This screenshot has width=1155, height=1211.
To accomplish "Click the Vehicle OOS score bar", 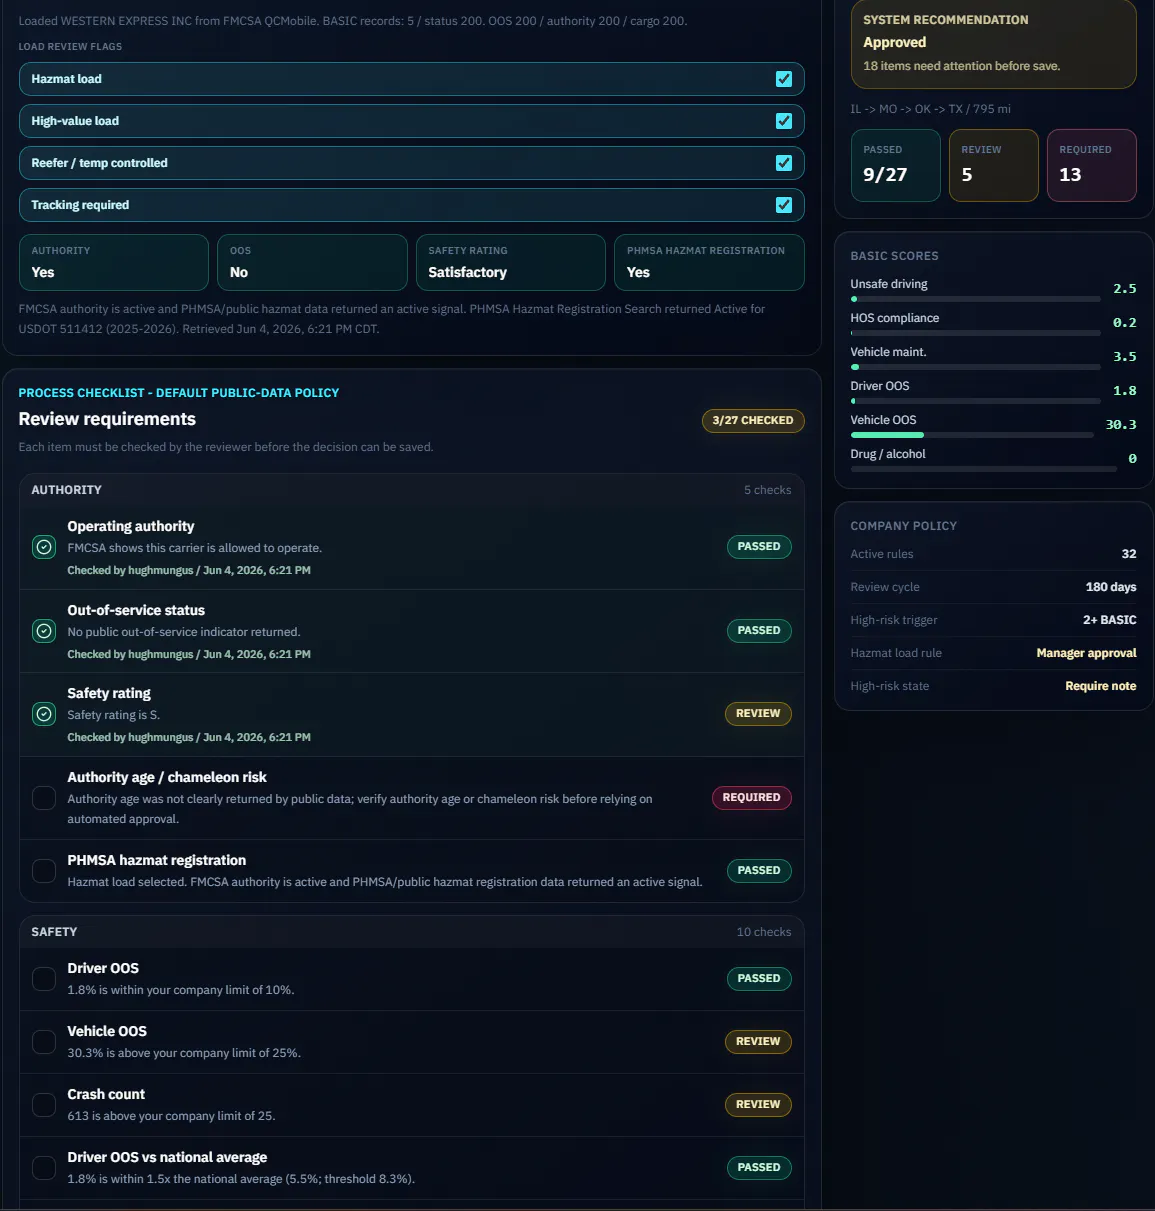I will (x=972, y=435).
